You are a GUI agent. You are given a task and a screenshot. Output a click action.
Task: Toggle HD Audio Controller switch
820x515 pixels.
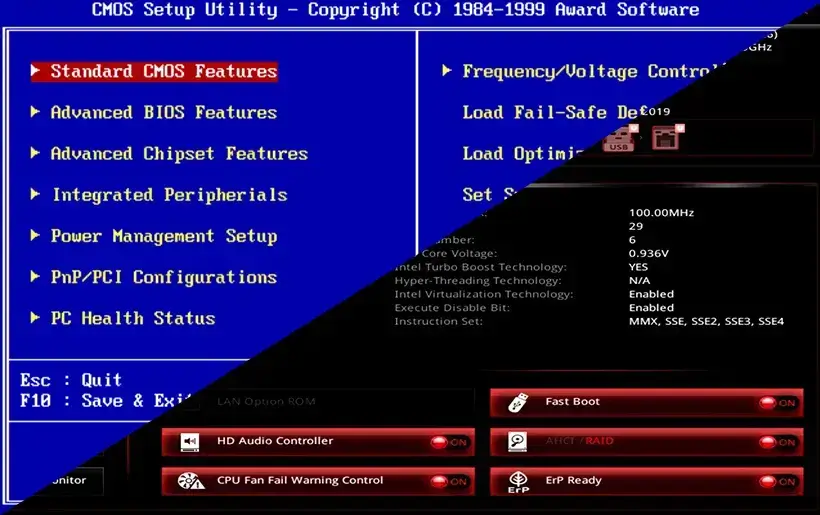[x=449, y=442]
